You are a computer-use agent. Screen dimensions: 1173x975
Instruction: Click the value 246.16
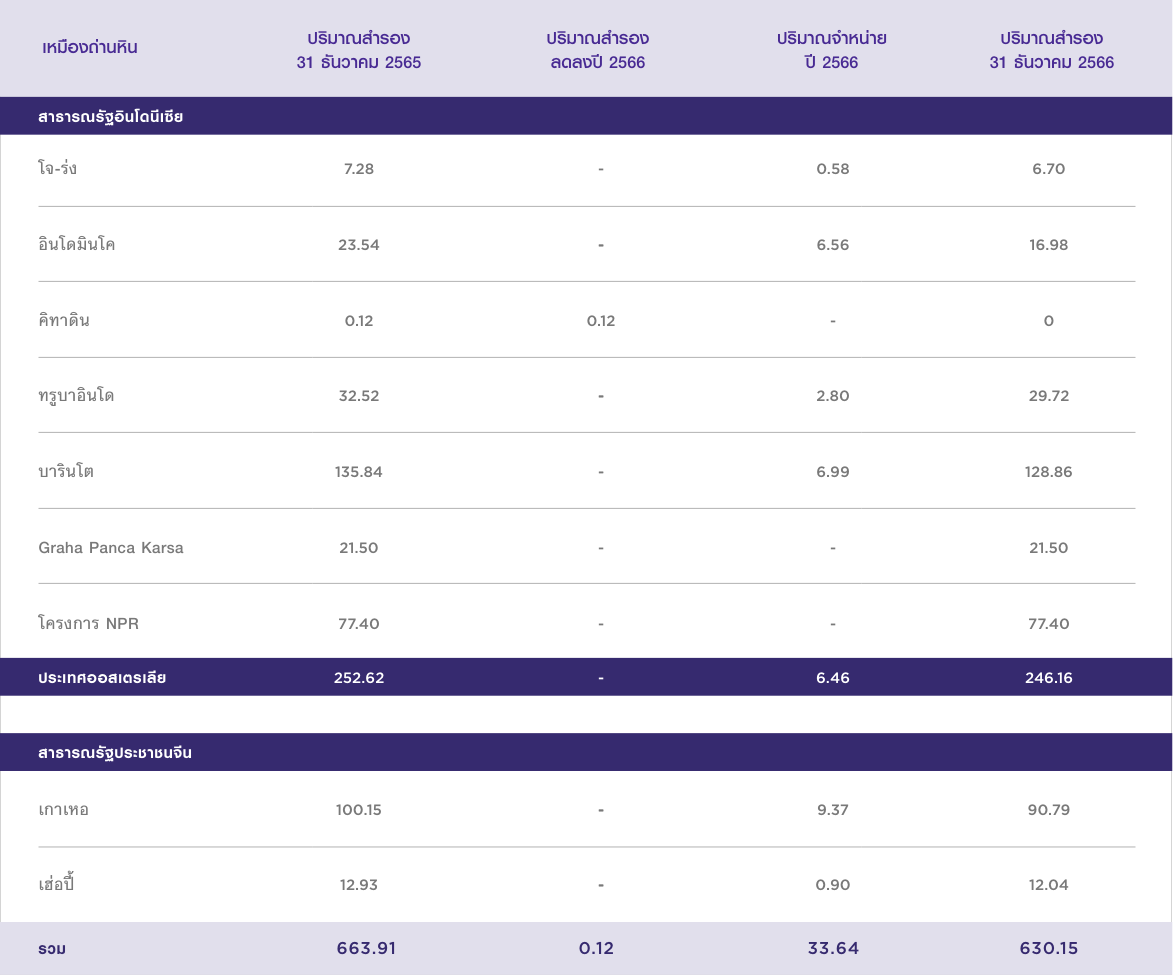pyautogui.click(x=1049, y=678)
